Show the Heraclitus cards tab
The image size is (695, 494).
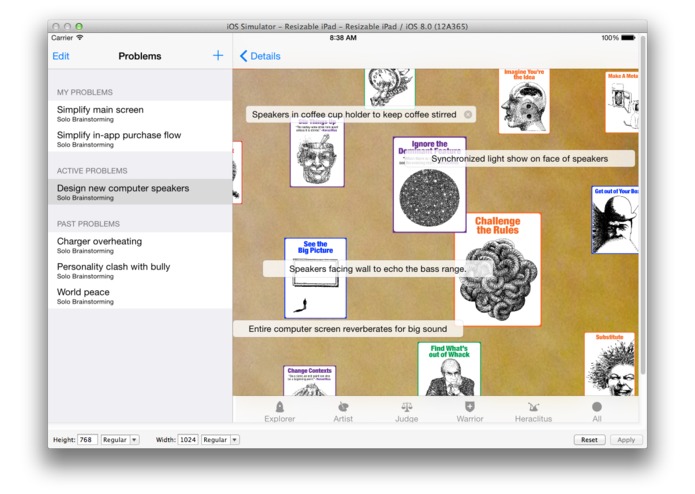[533, 412]
